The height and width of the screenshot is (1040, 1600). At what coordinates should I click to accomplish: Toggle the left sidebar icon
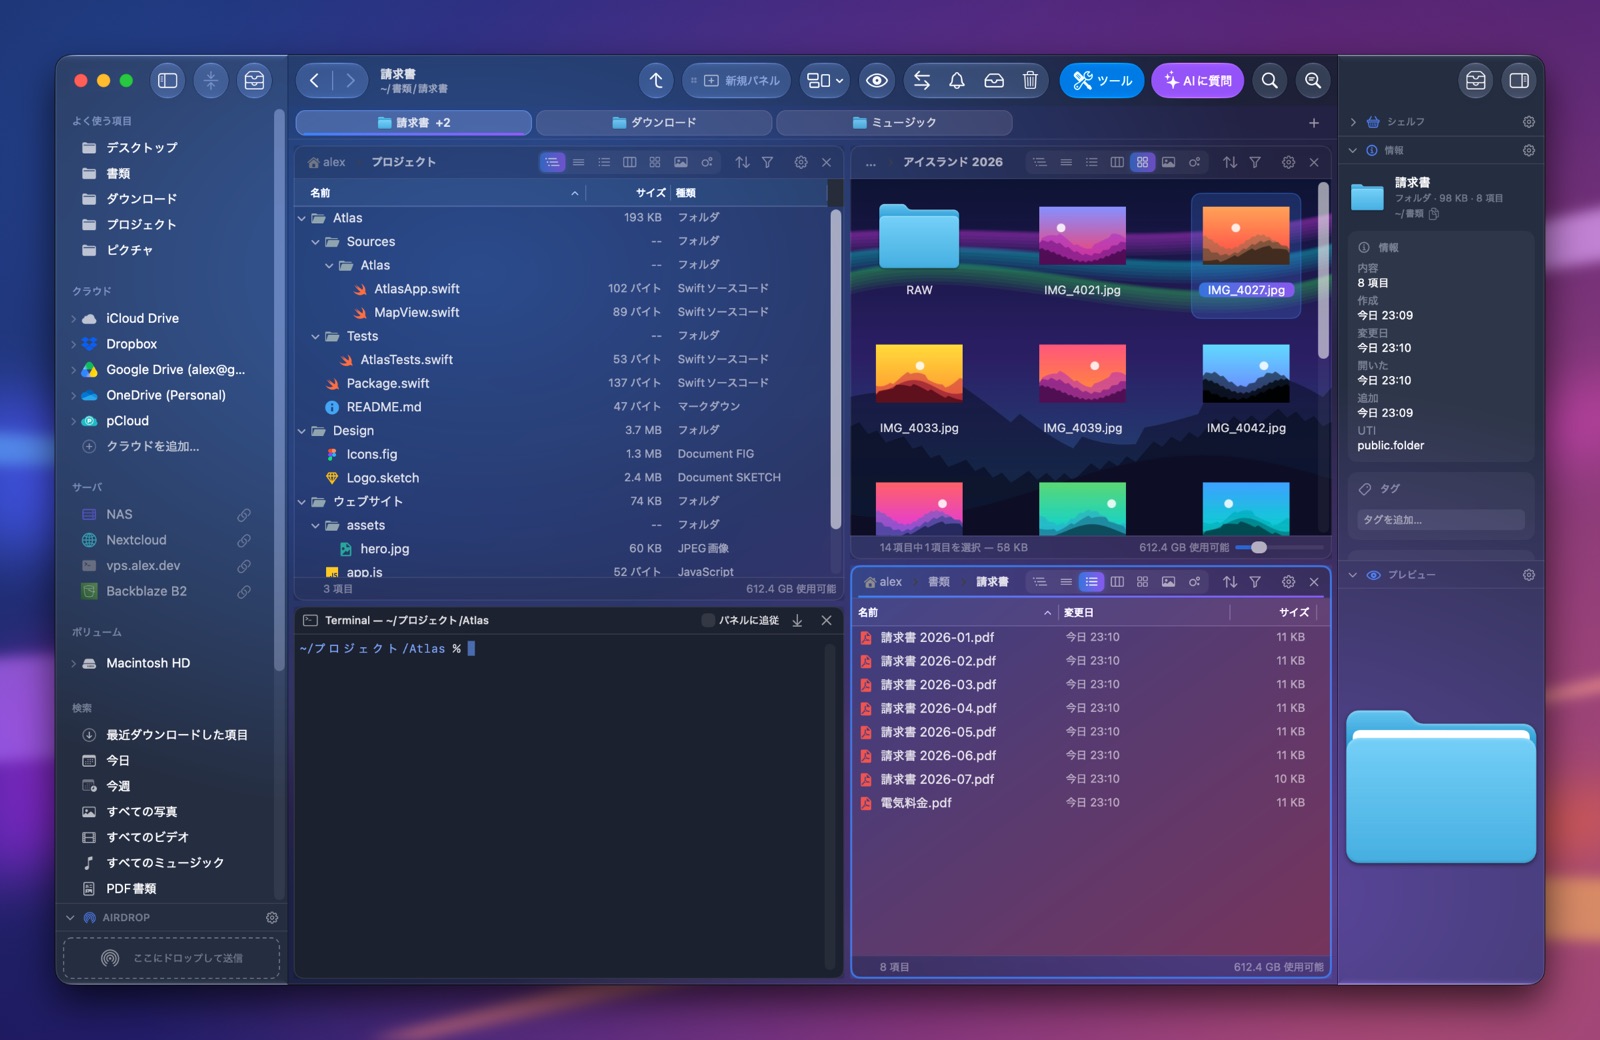(x=168, y=81)
